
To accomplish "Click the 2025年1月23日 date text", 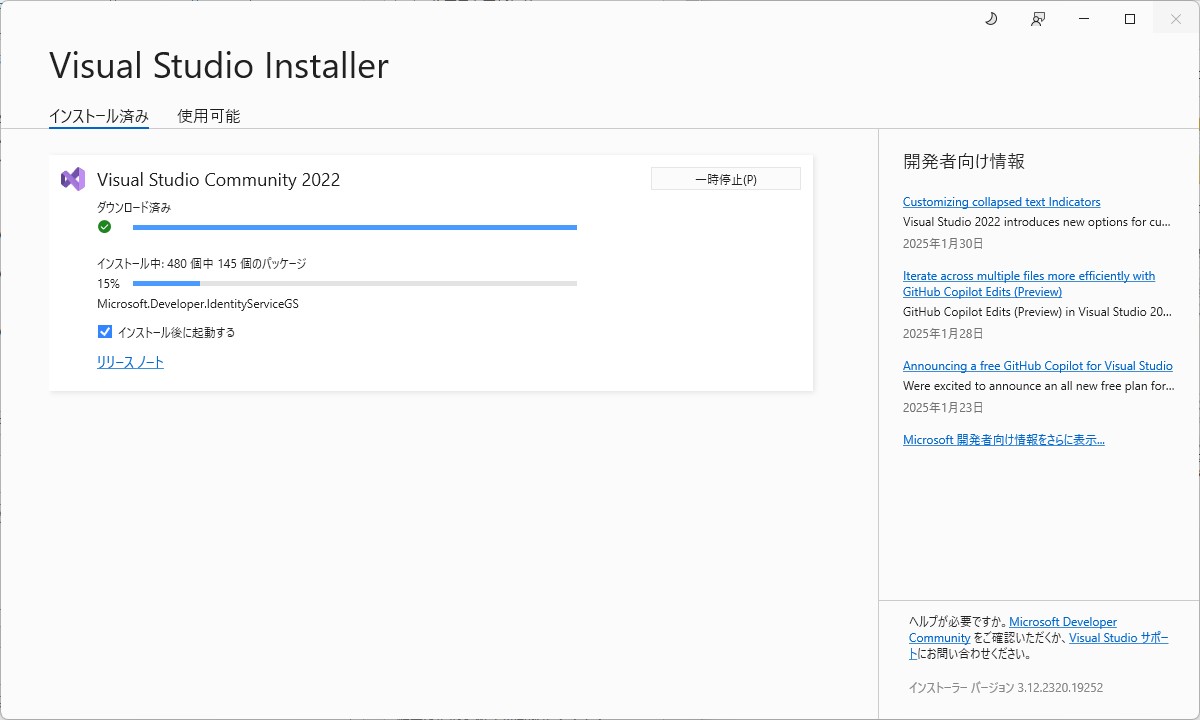I will coord(943,408).
